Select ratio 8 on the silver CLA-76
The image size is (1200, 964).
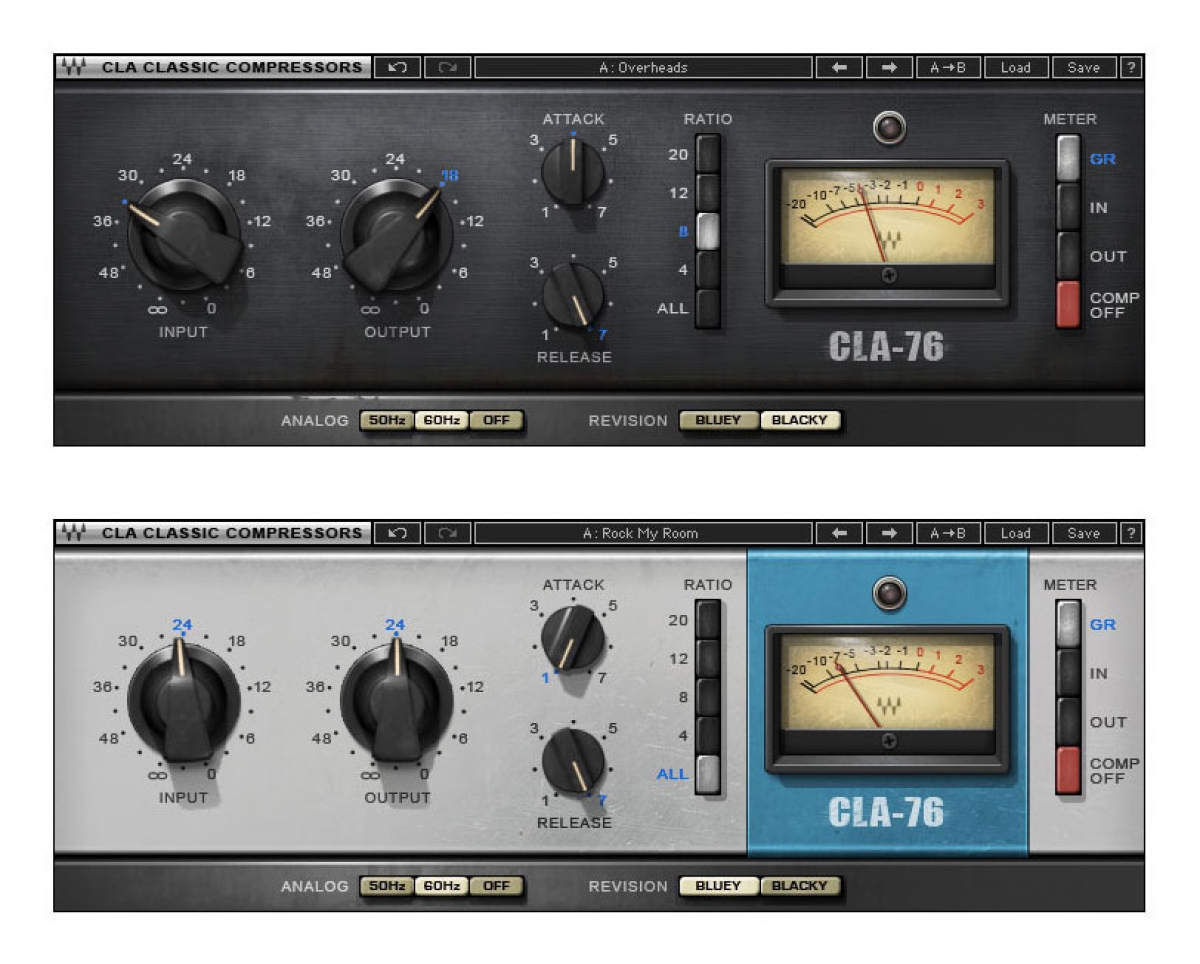(708, 697)
